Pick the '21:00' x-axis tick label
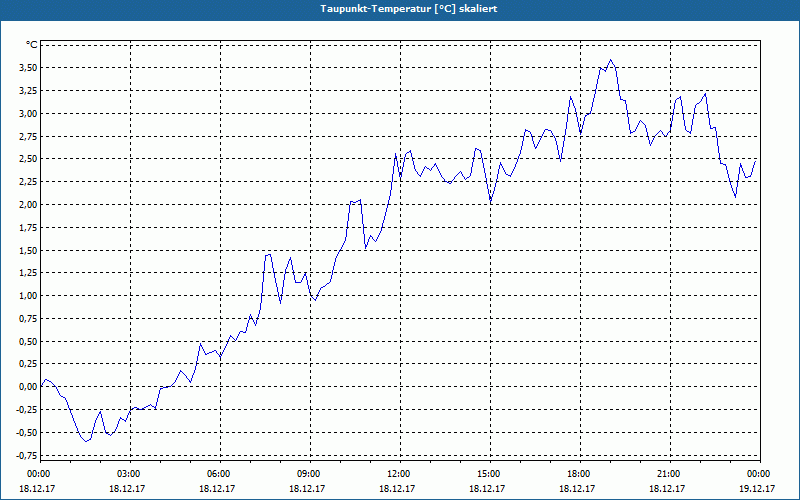This screenshot has height=500, width=800. pos(669,474)
